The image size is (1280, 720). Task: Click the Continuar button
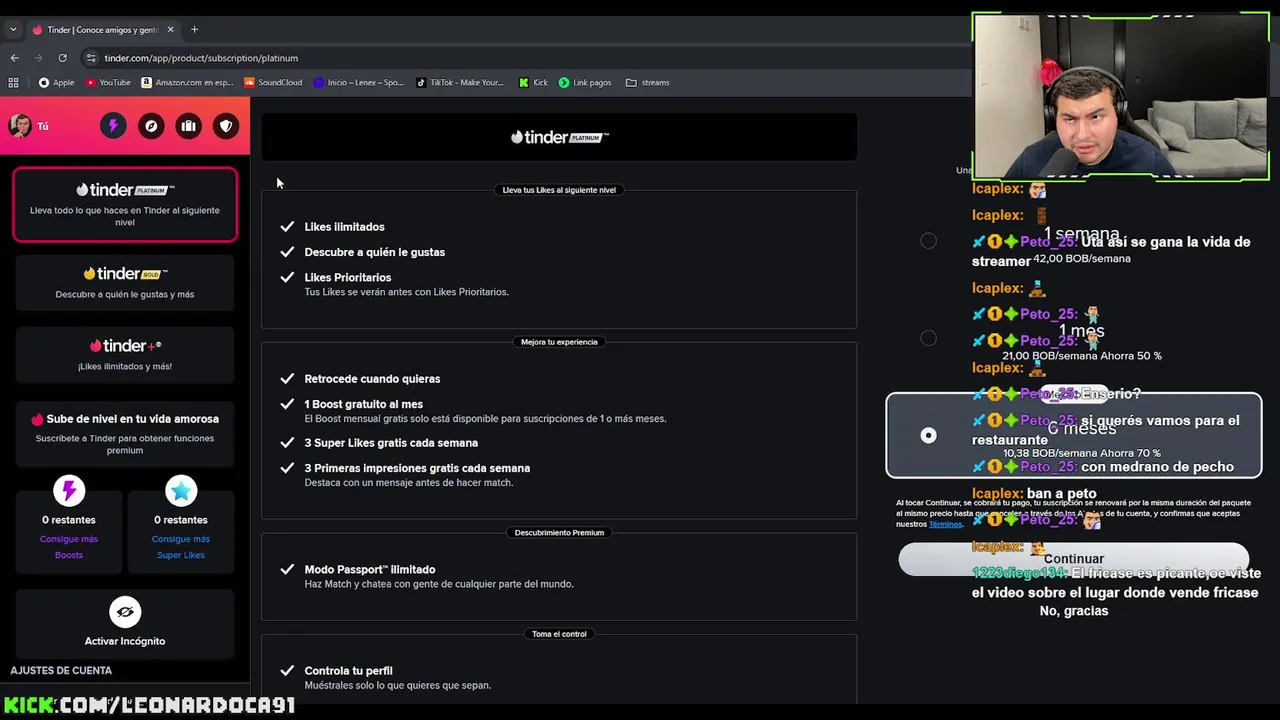pyautogui.click(x=1074, y=559)
